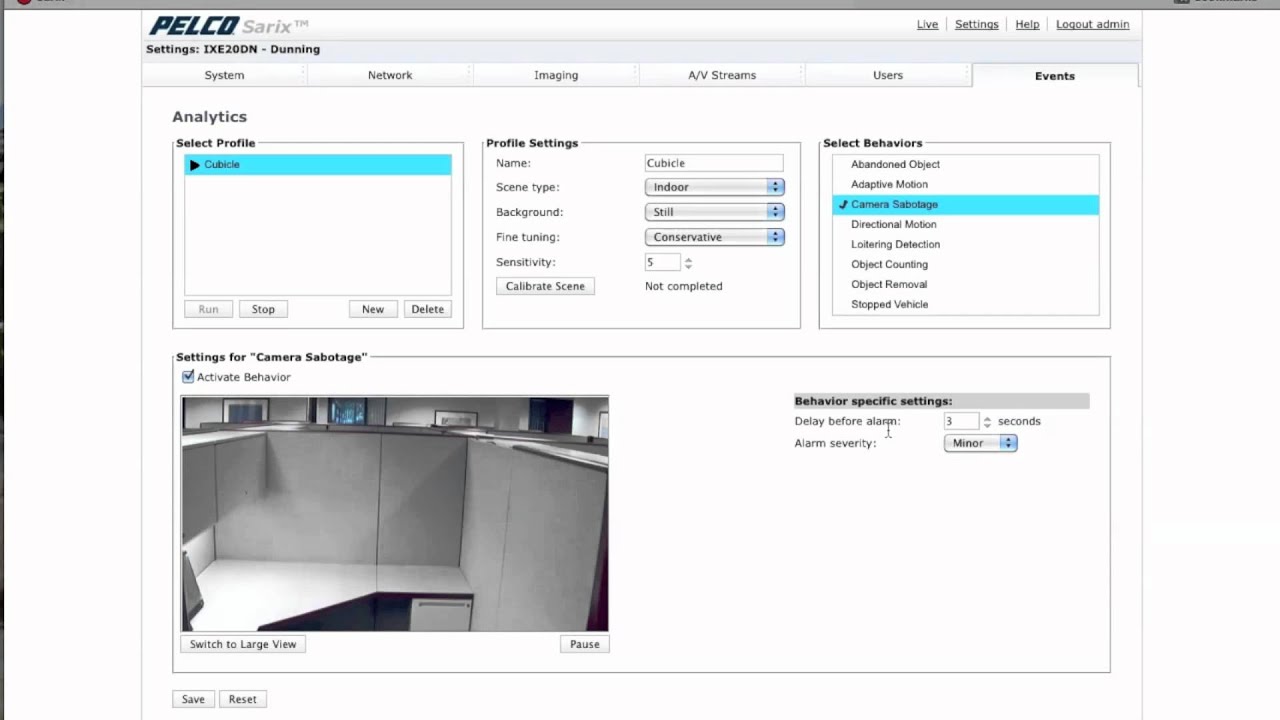Click the Pelco Sarix logo
The width and height of the screenshot is (1280, 720).
click(x=228, y=26)
